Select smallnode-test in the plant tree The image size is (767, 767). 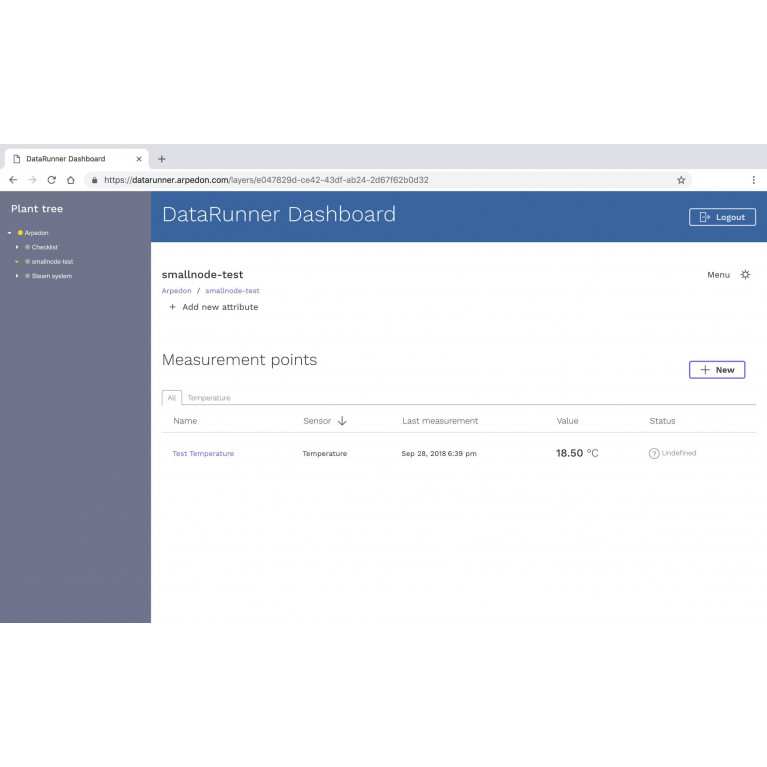coord(52,262)
